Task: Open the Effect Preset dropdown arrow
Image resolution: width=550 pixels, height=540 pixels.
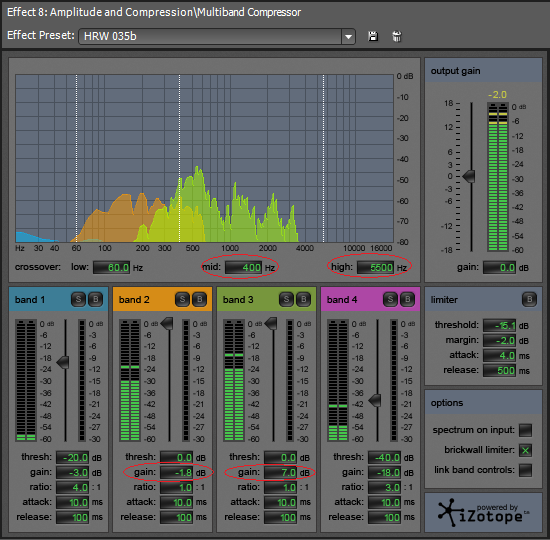Action: click(x=348, y=36)
